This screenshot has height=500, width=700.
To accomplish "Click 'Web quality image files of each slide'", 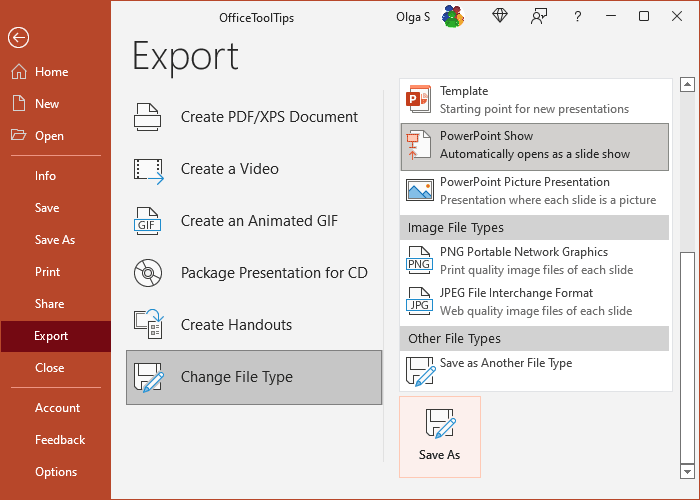I will coord(536,311).
